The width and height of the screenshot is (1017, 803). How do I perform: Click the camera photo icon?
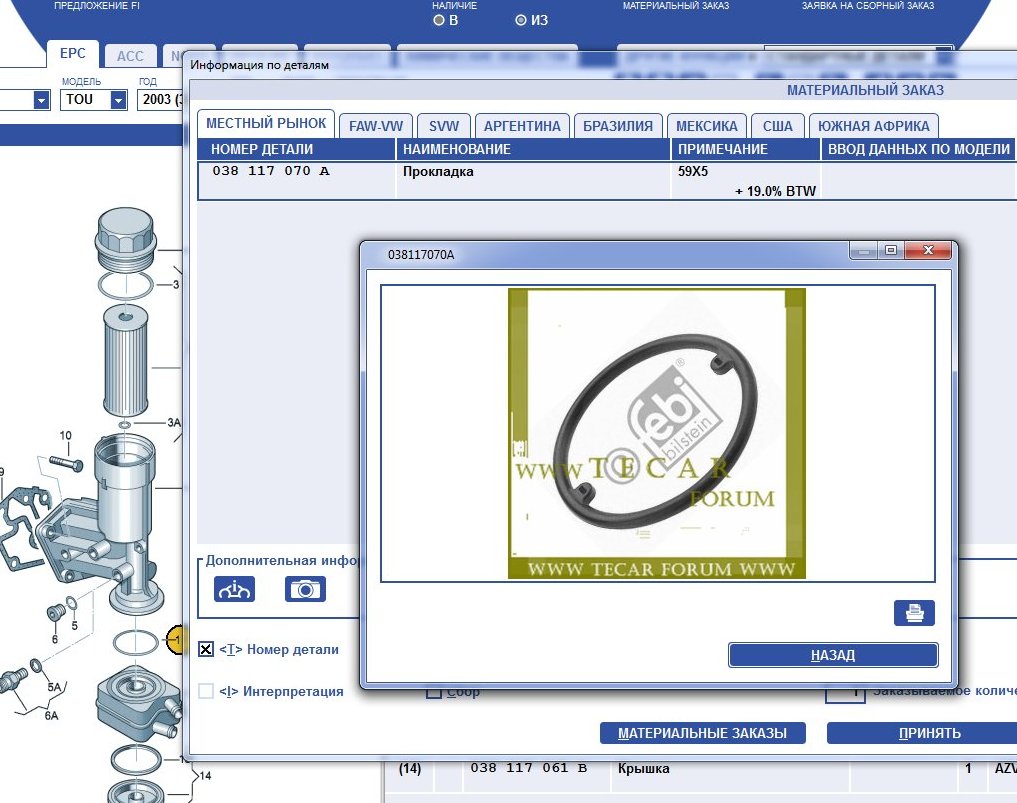pyautogui.click(x=305, y=590)
